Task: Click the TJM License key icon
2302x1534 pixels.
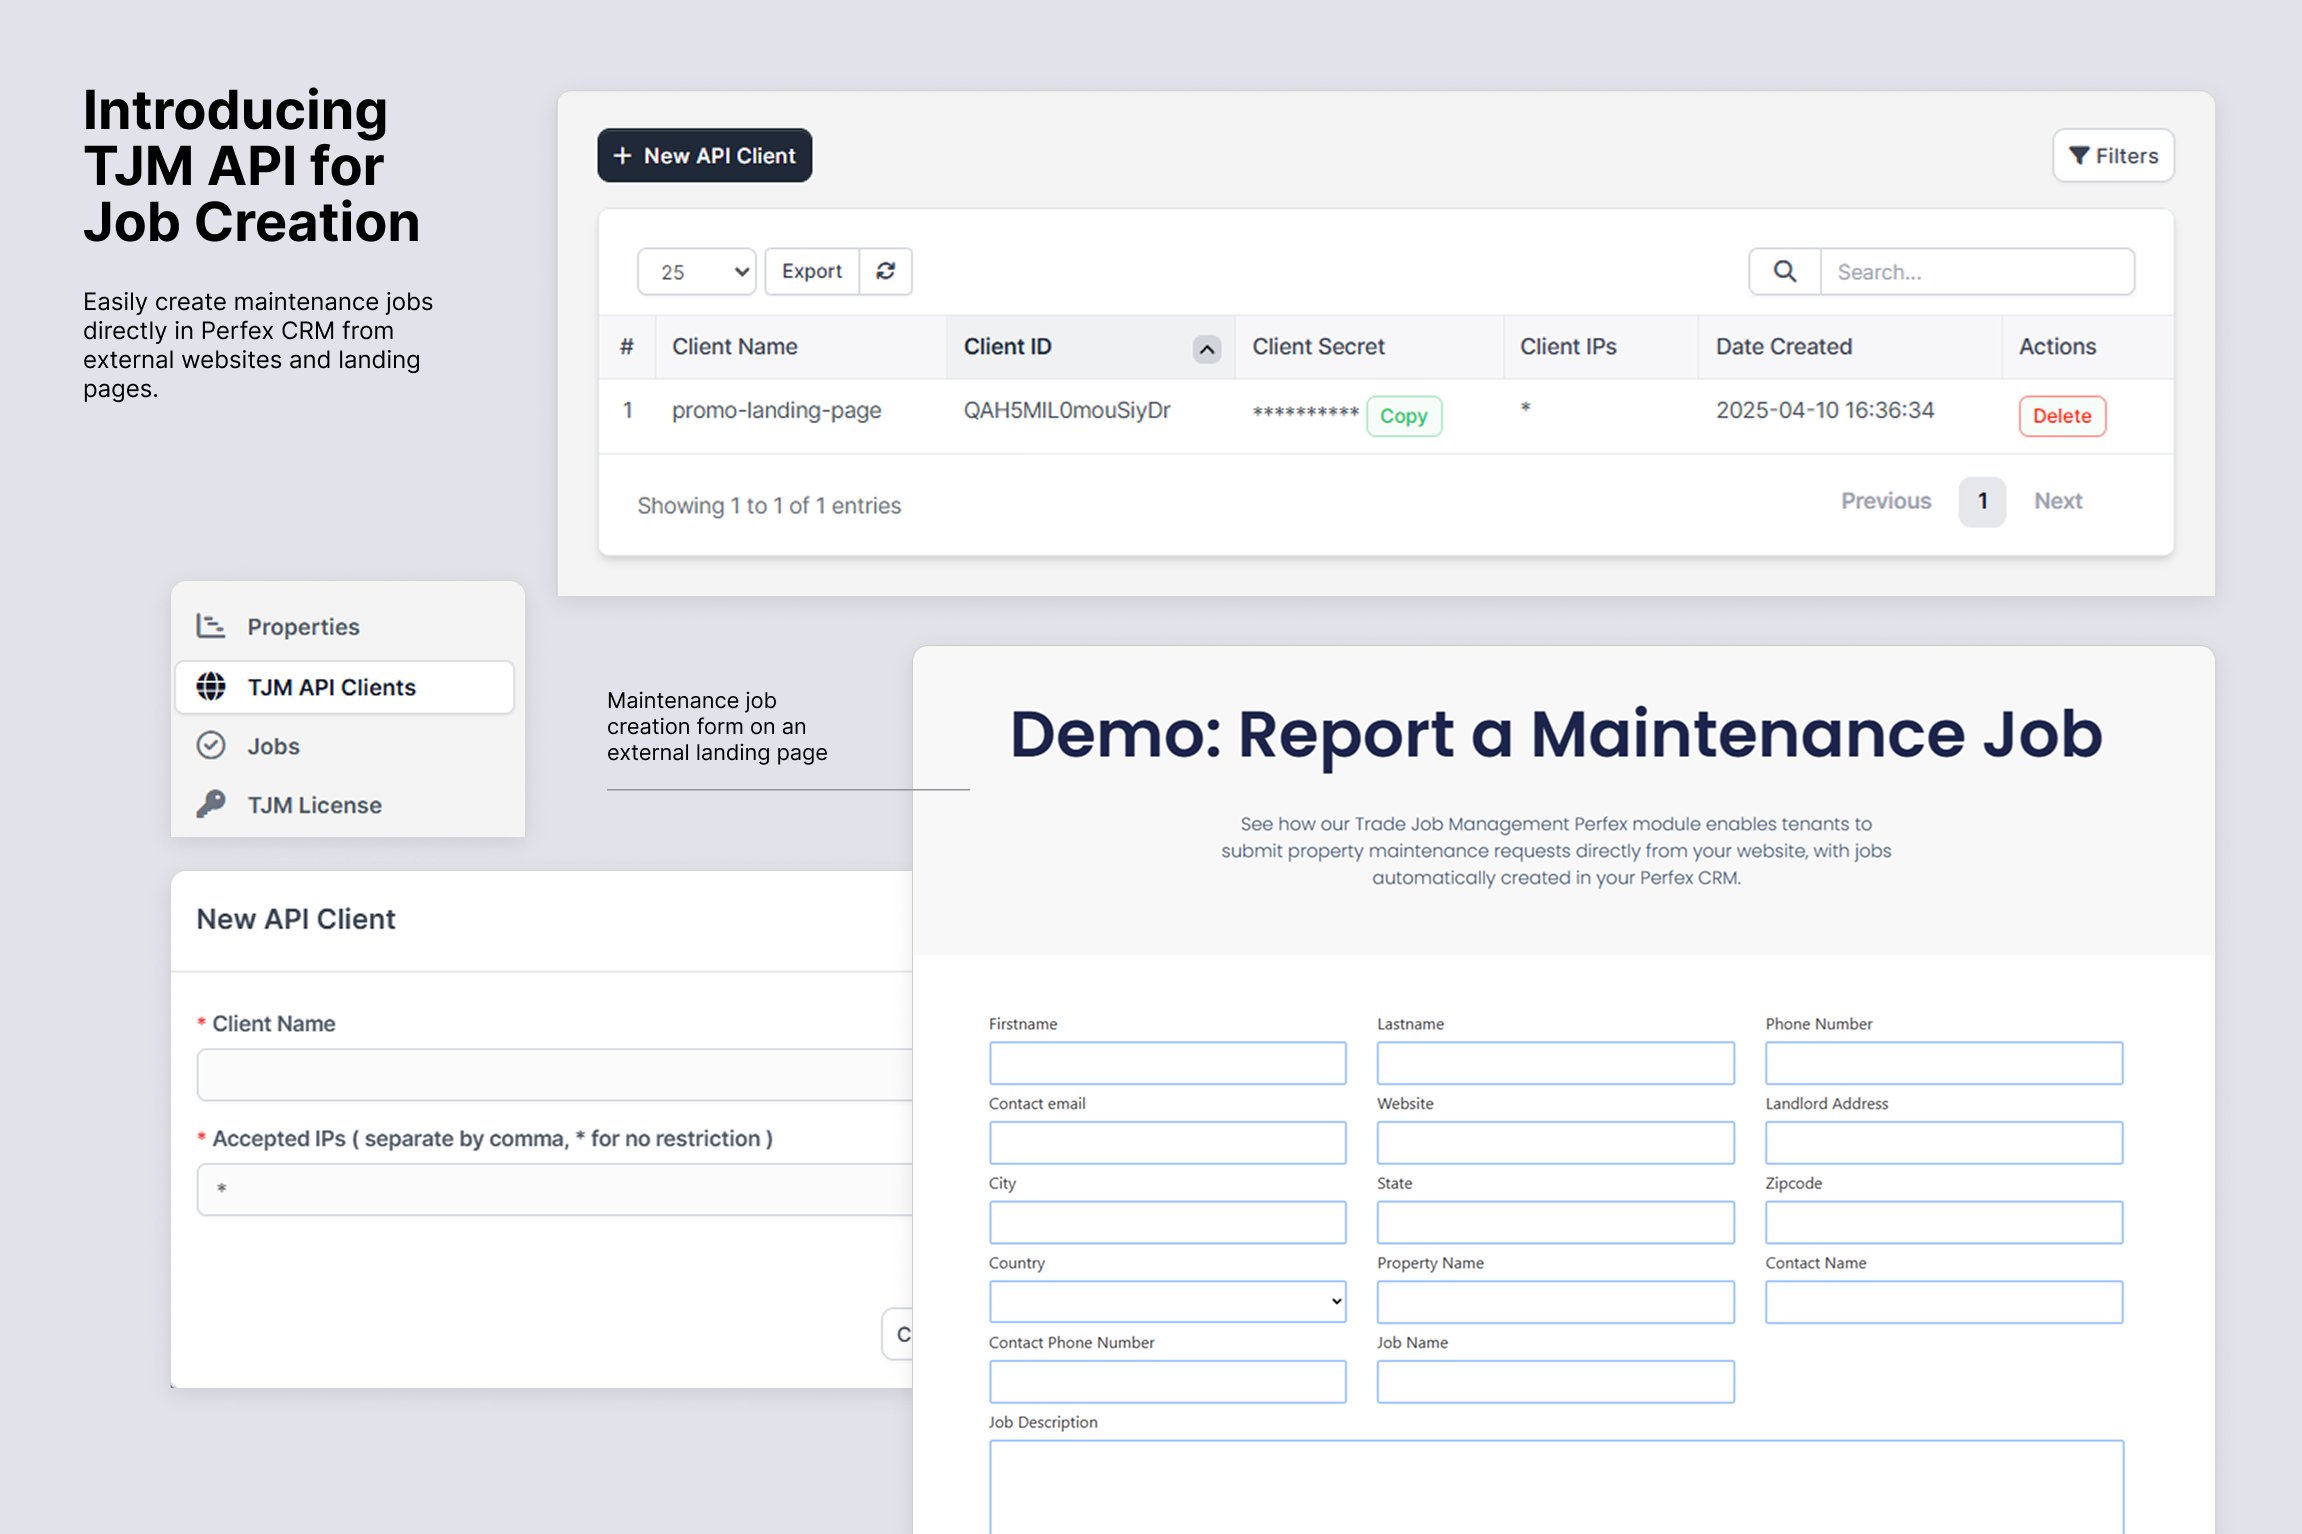Action: [211, 804]
